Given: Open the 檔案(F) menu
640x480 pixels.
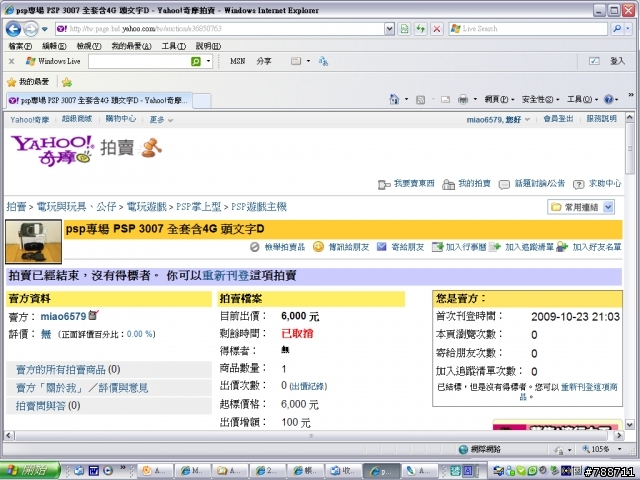Looking at the screenshot, I should pos(20,46).
